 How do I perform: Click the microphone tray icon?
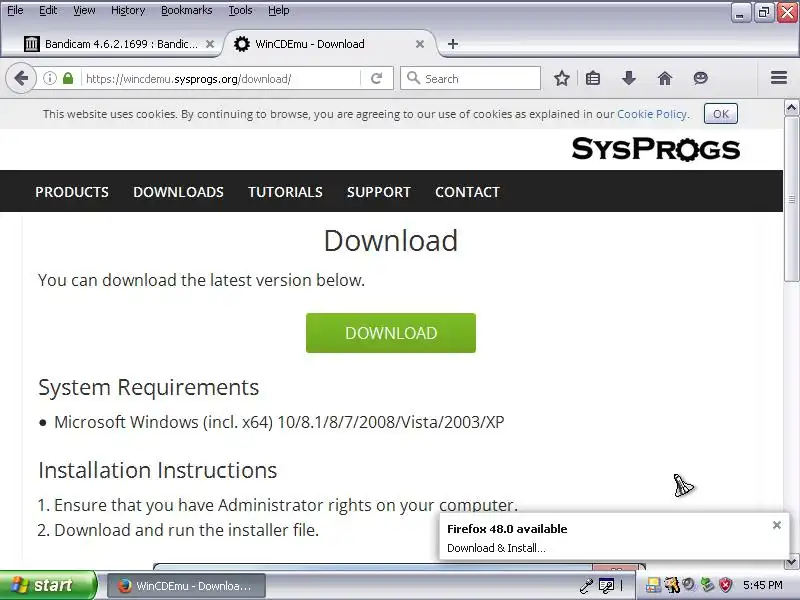[586, 586]
